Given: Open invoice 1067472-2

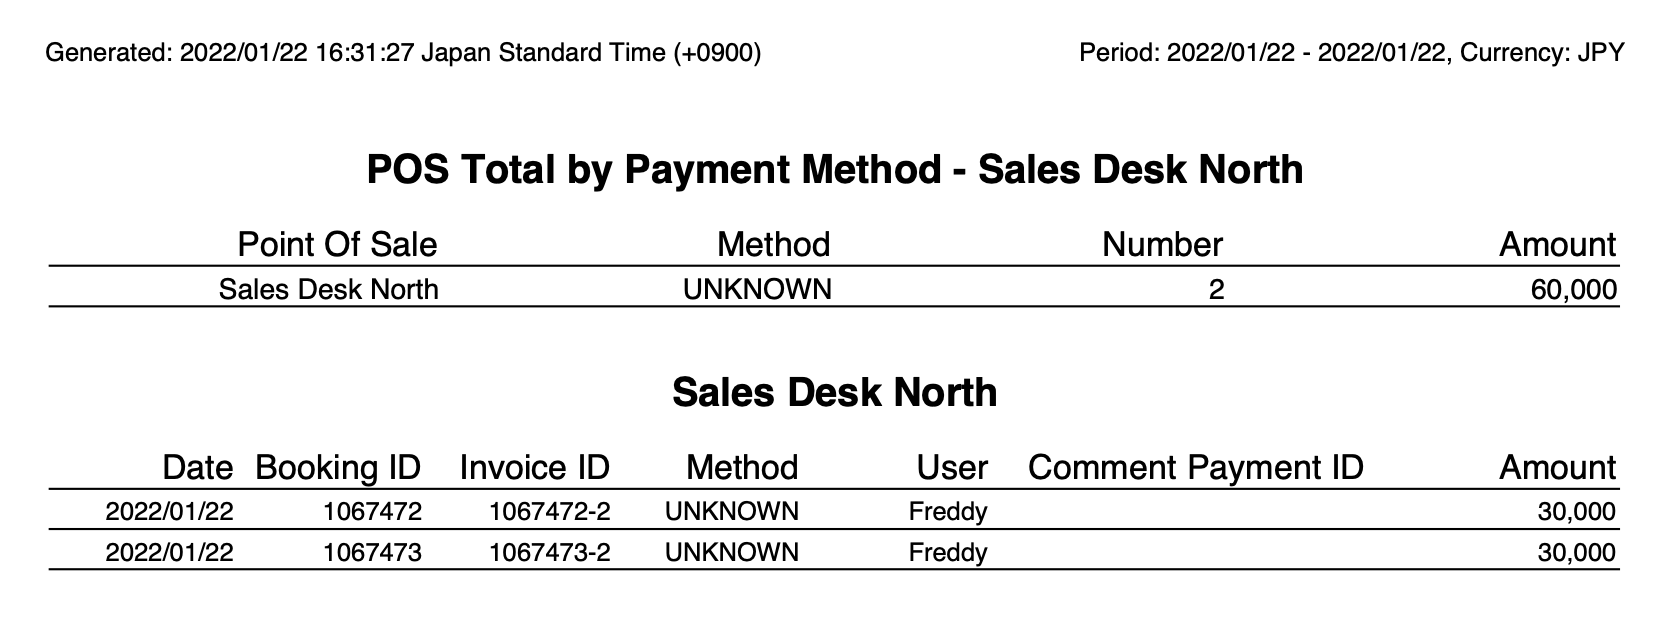Looking at the screenshot, I should [x=549, y=512].
